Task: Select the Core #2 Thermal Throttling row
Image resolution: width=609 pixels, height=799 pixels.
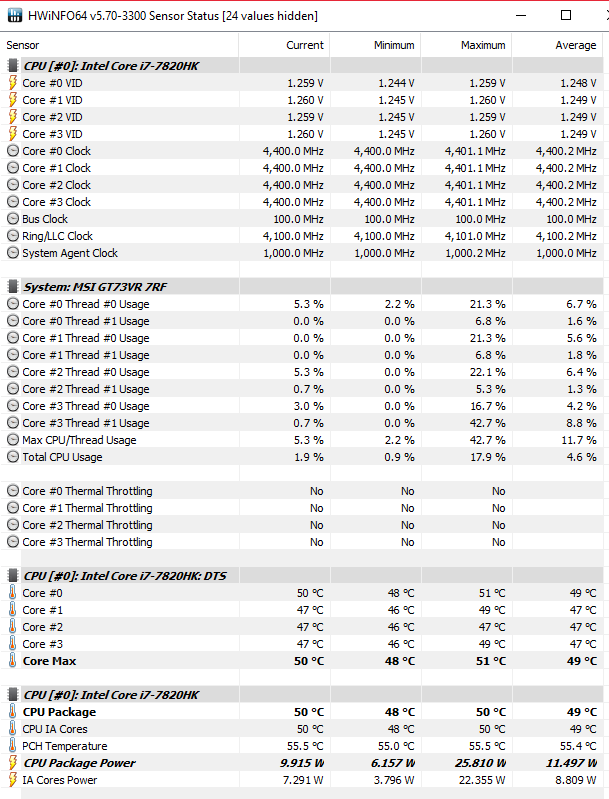Action: tap(302, 525)
